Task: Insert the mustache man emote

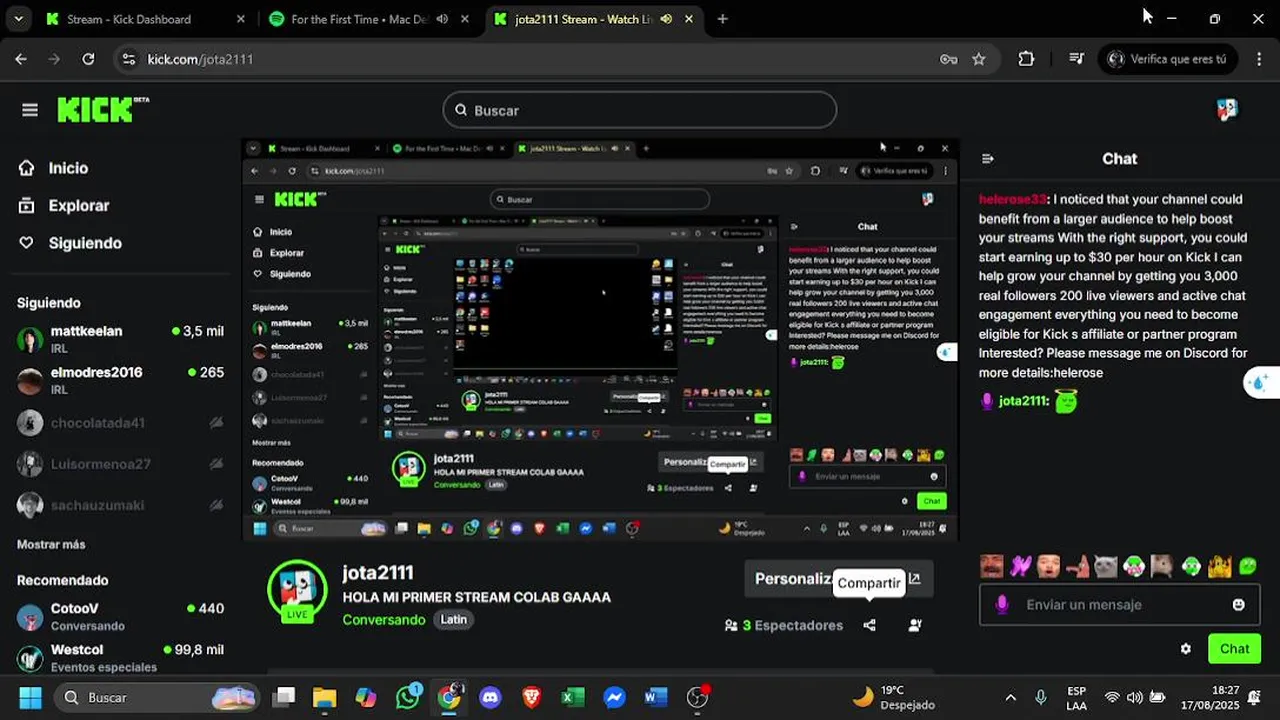Action: [991, 567]
